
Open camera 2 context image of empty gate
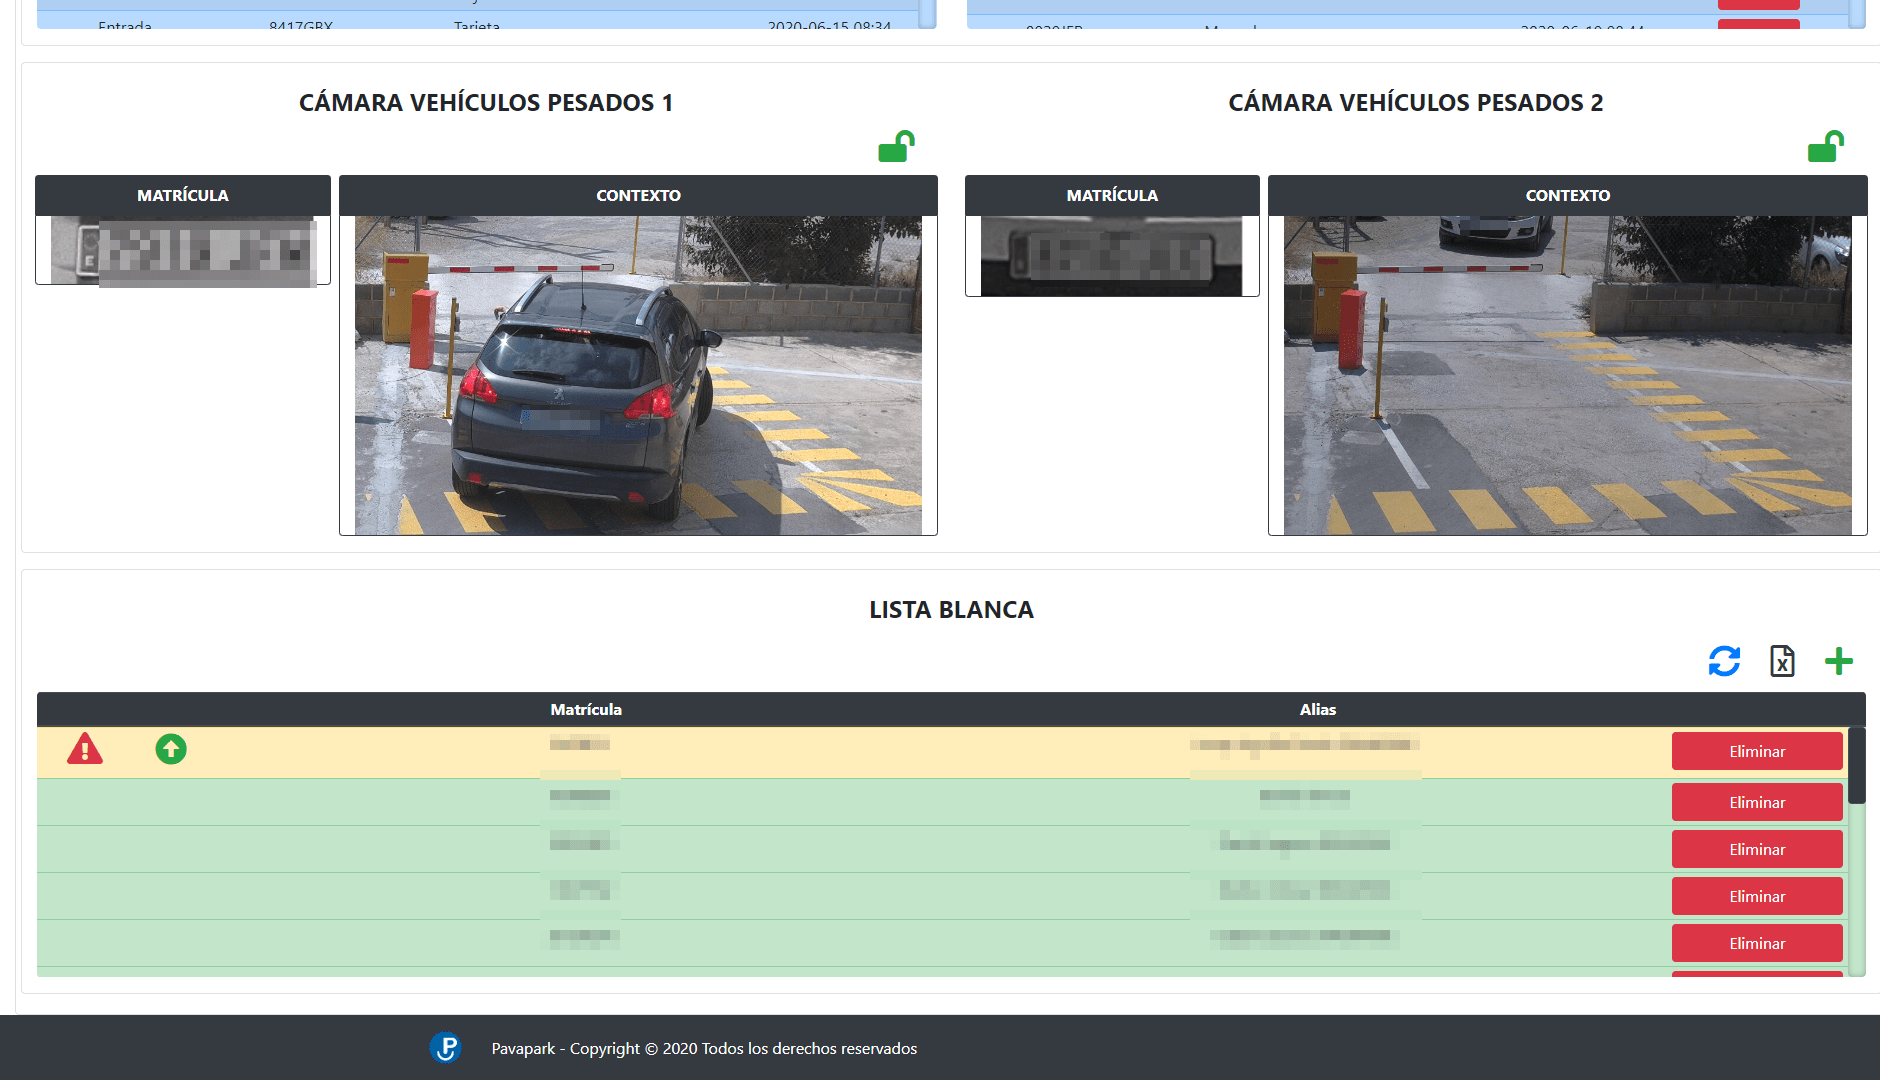point(1567,375)
